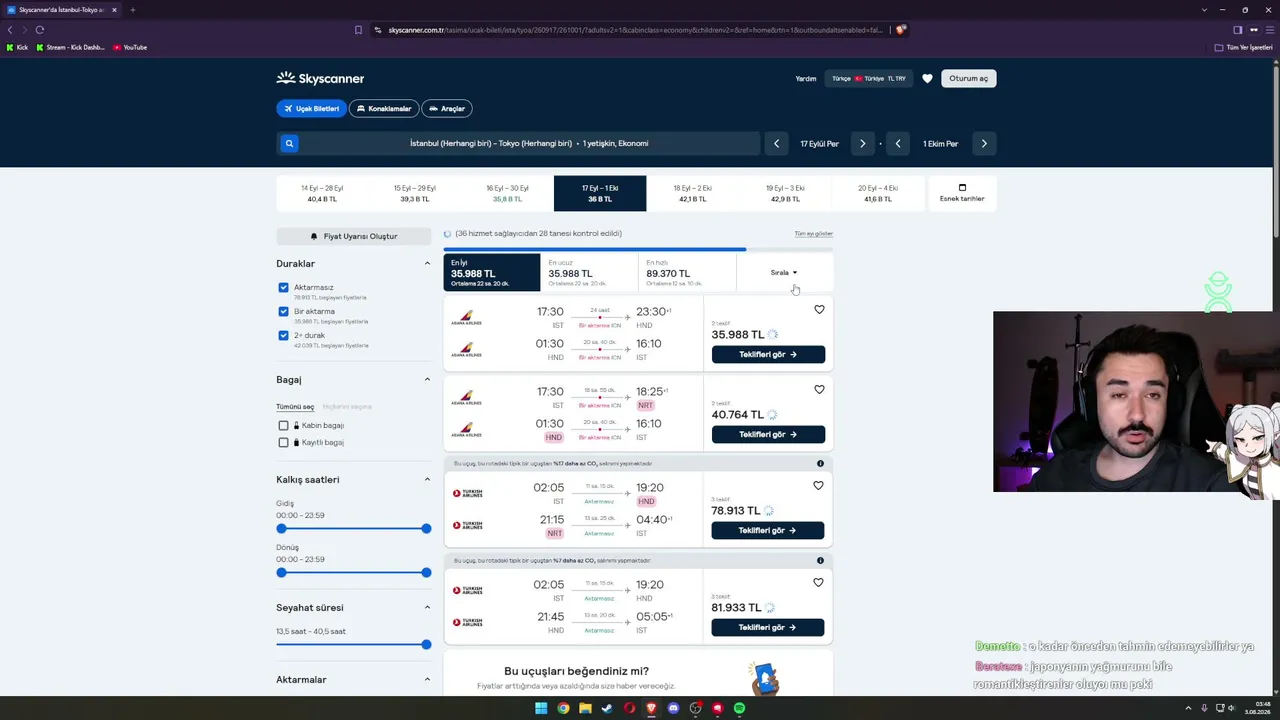Select the Araçlar tab

tap(447, 108)
